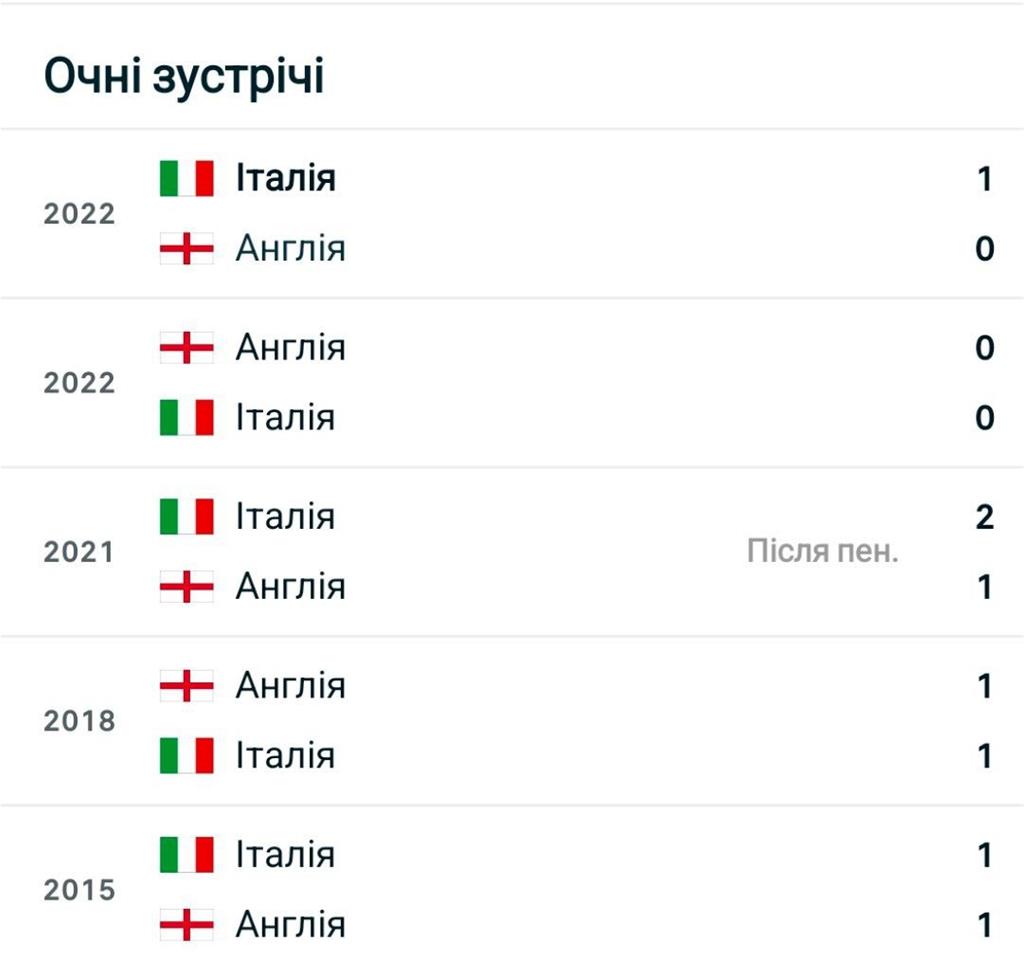Select England flag in the 2021 match
Viewport: 1024px width, 960px height.
tap(187, 586)
